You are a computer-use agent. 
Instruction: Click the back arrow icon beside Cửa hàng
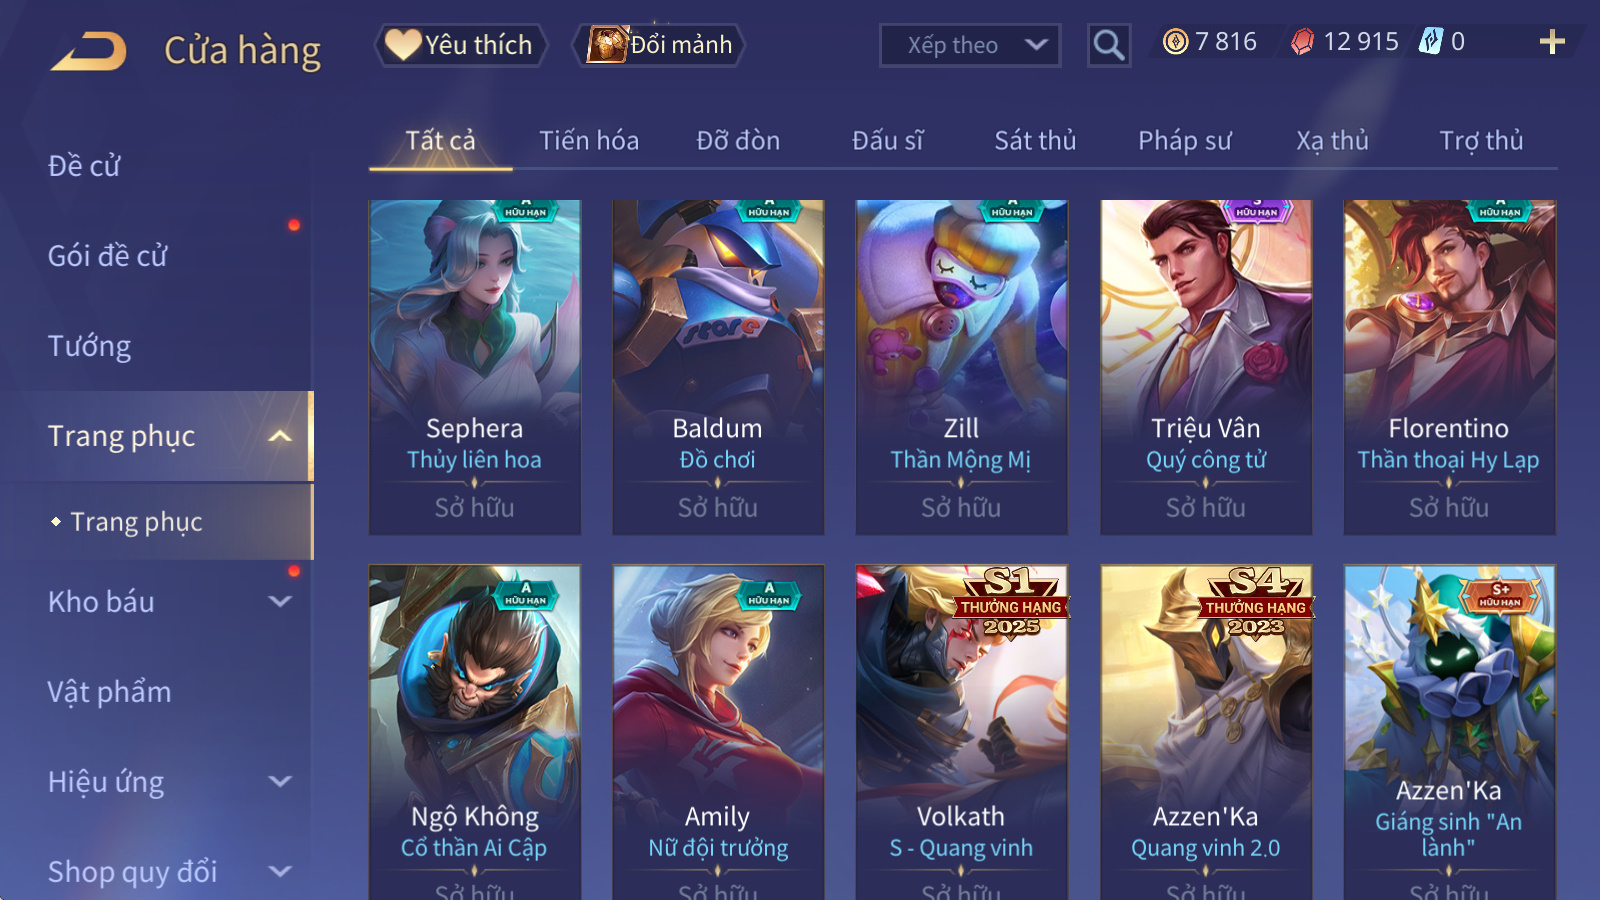[88, 50]
